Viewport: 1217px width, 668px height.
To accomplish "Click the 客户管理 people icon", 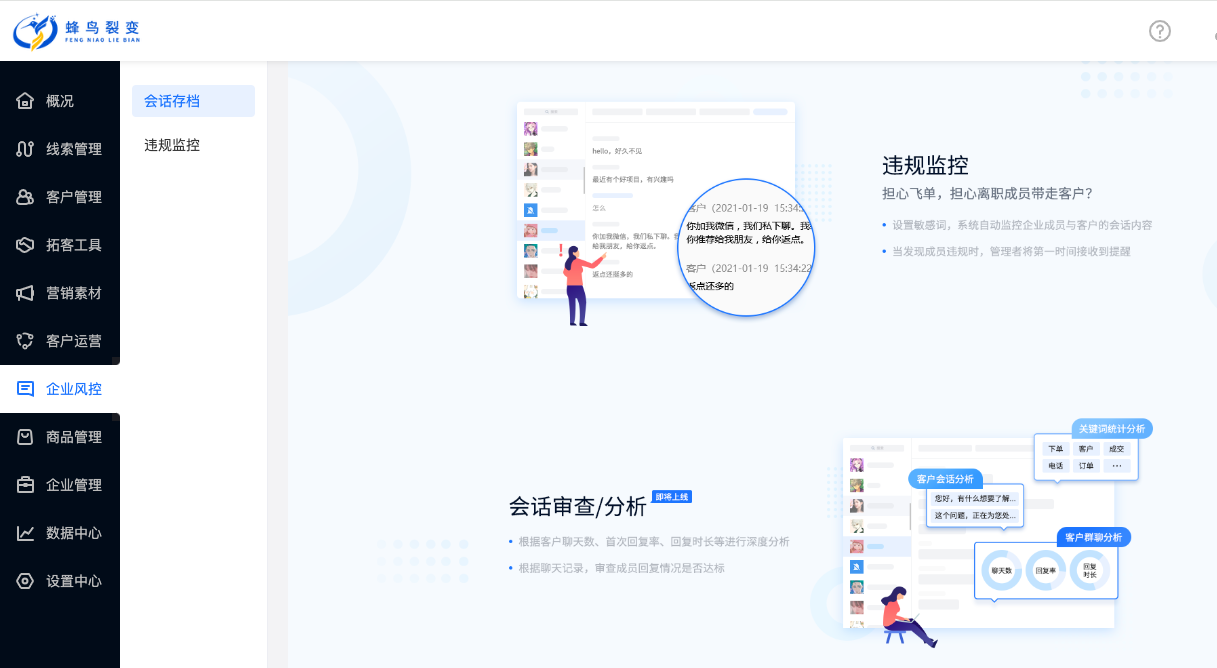I will [x=26, y=197].
